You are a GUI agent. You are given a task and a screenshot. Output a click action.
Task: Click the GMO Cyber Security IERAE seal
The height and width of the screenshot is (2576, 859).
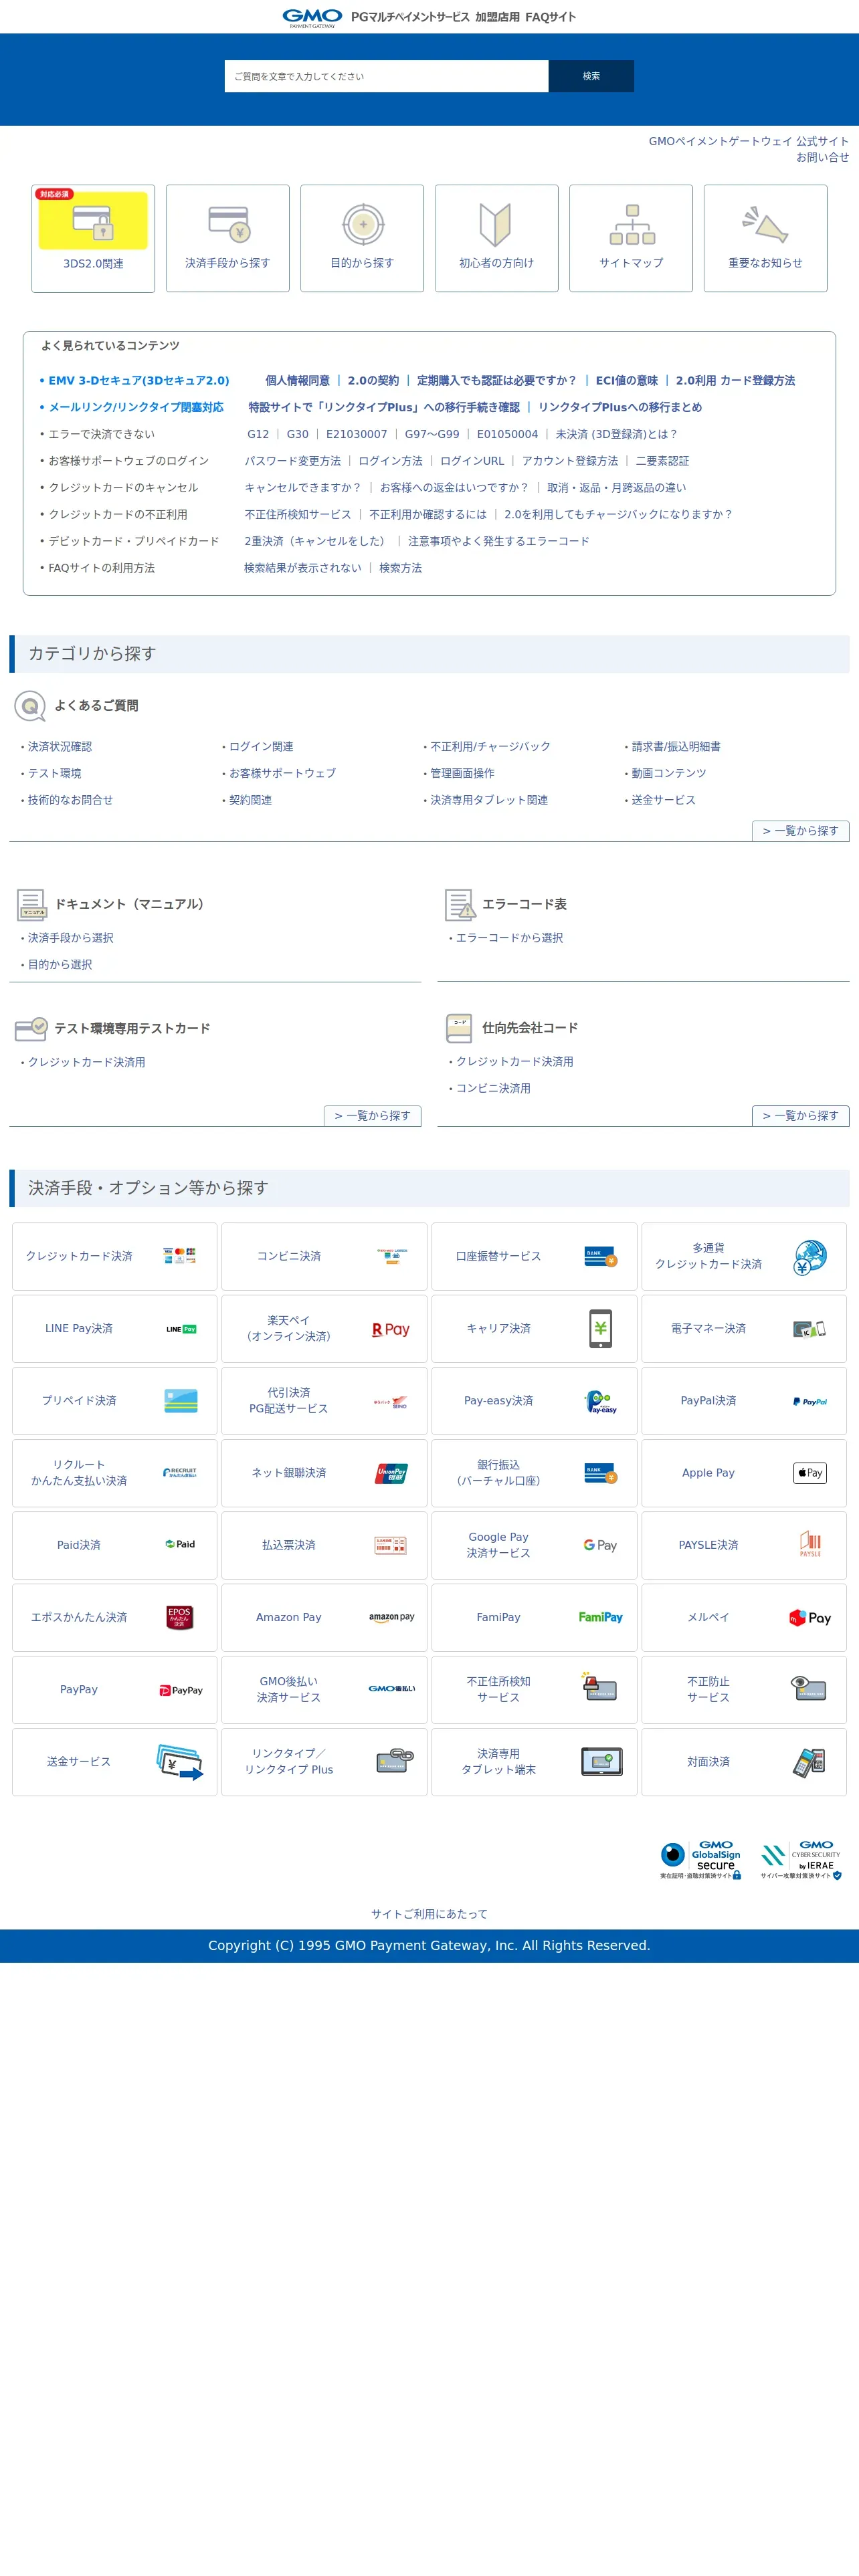coord(801,1859)
